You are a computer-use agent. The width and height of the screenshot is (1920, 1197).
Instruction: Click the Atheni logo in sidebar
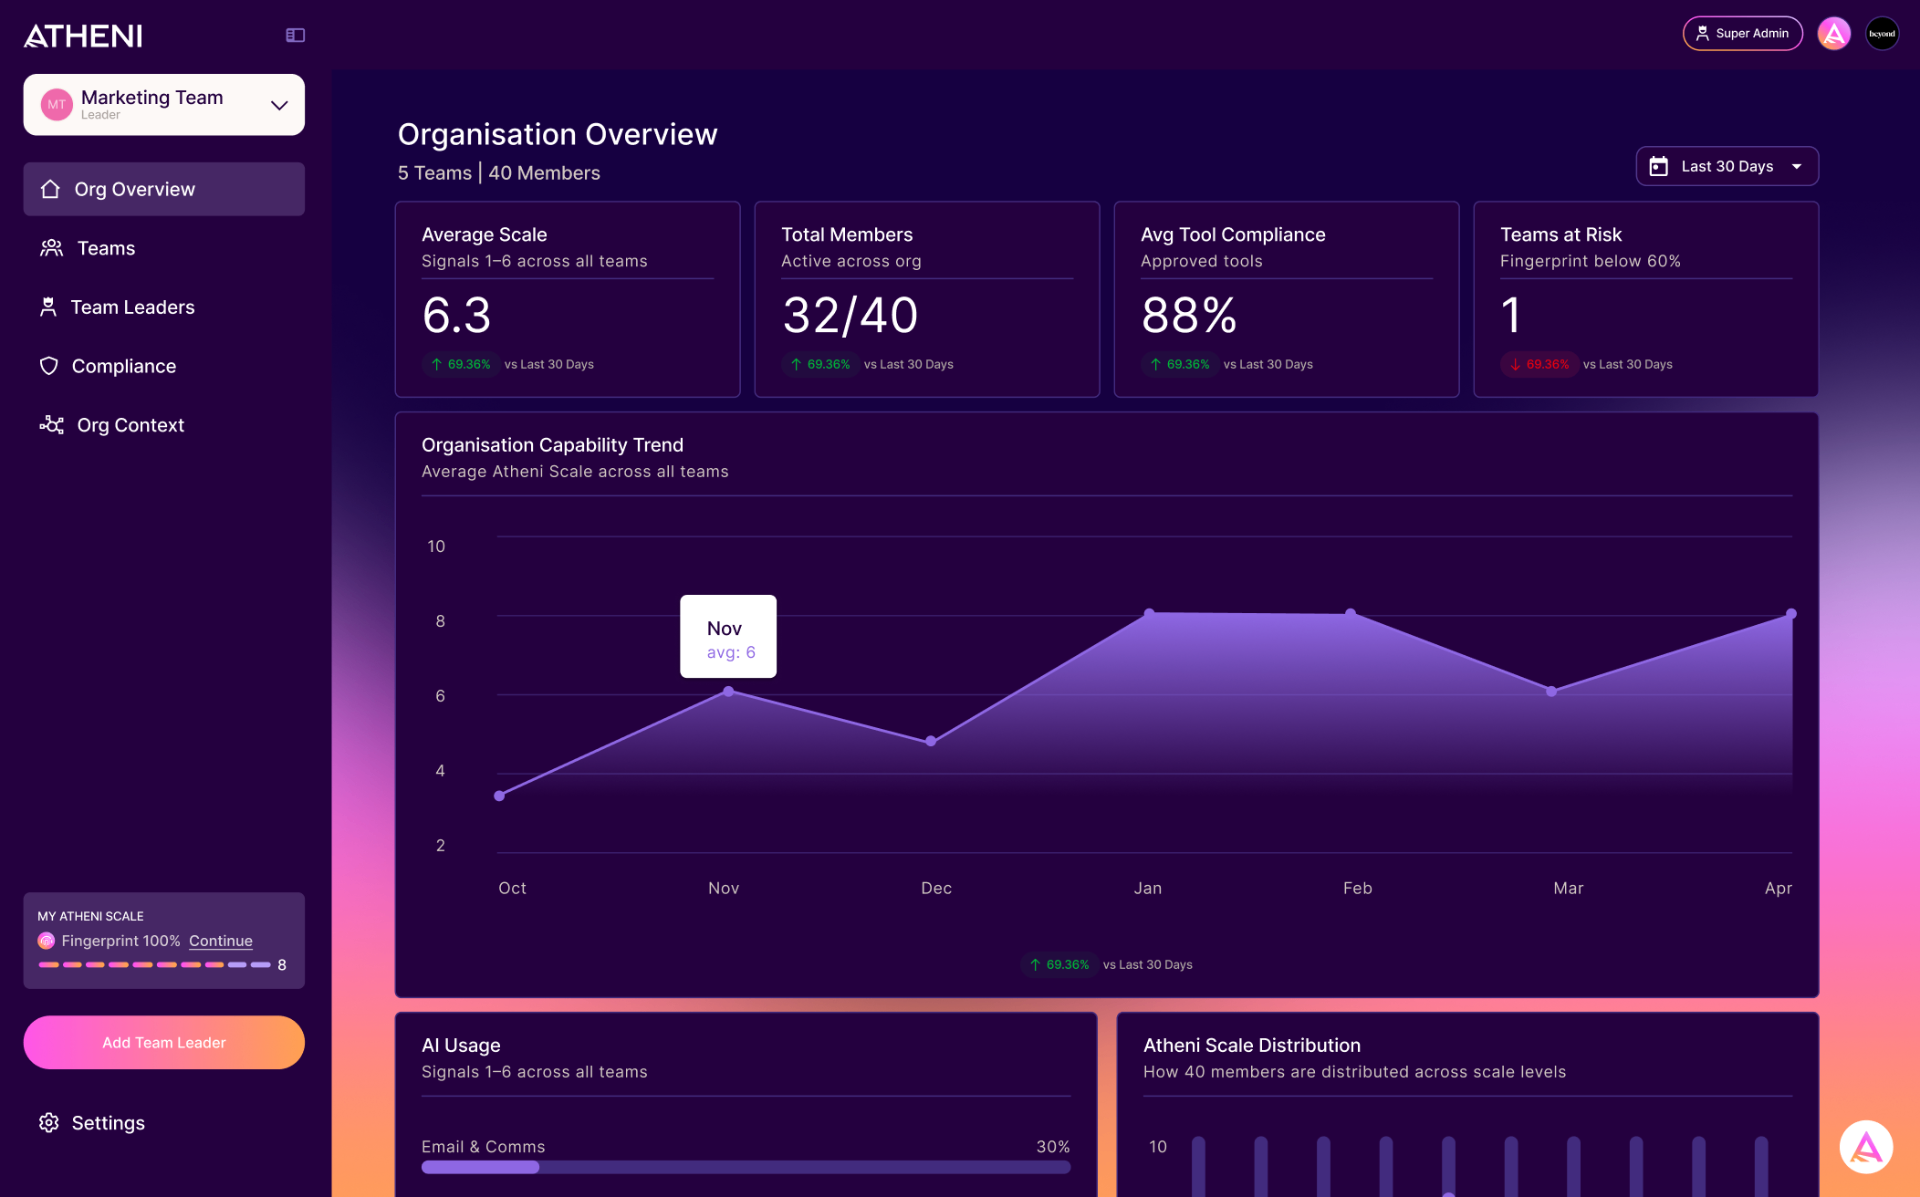83,36
